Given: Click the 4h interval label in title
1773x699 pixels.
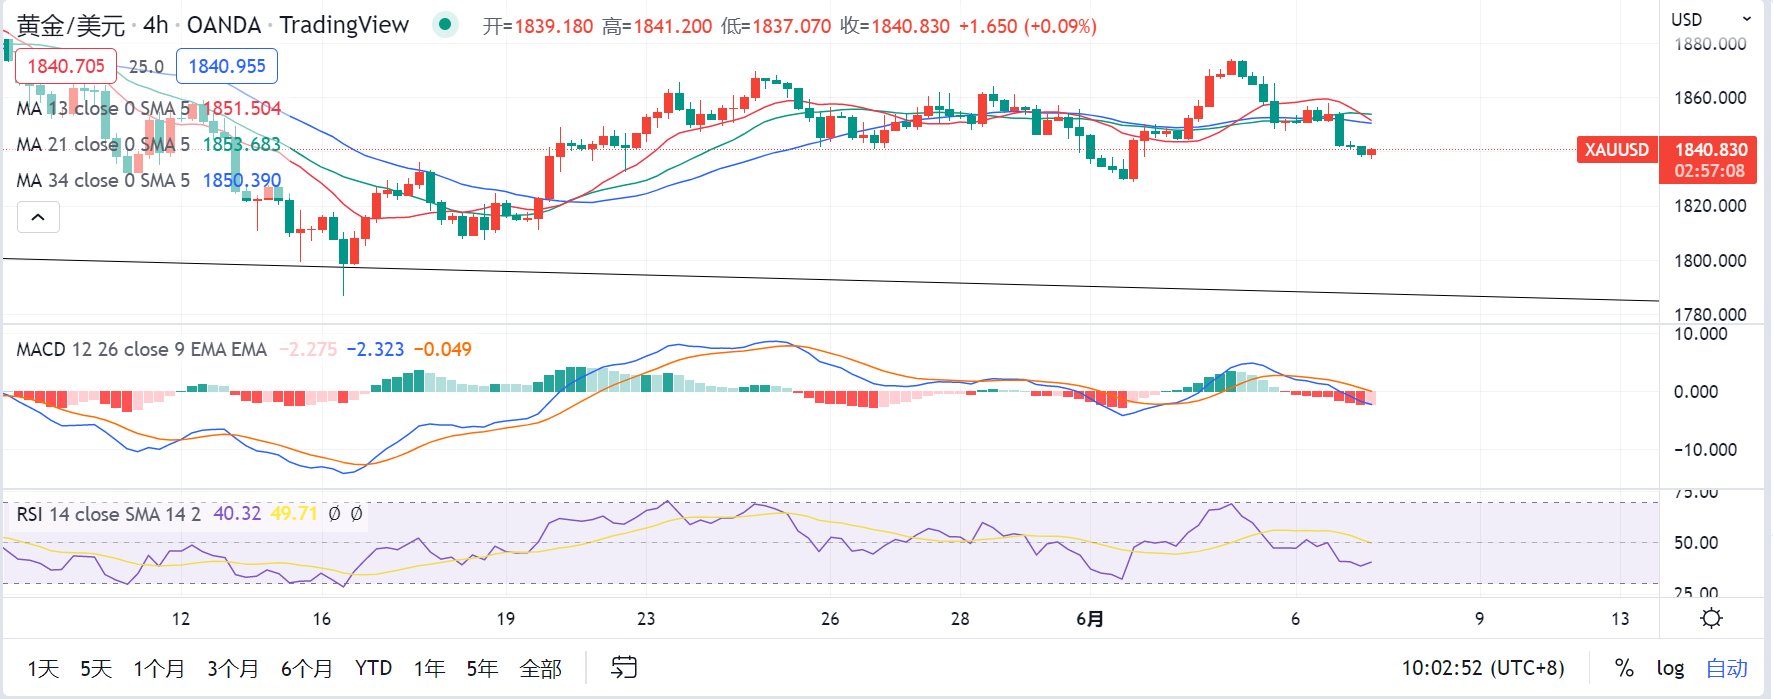Looking at the screenshot, I should tap(155, 25).
